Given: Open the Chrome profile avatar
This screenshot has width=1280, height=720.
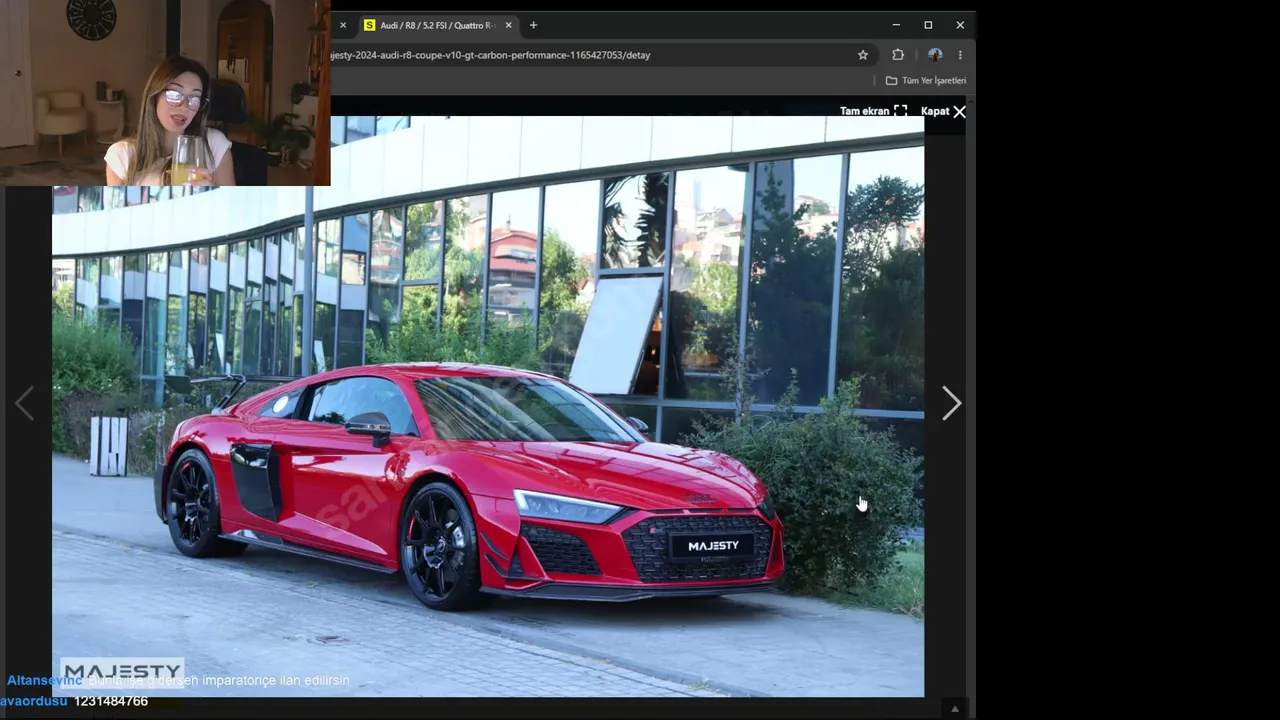Looking at the screenshot, I should (x=935, y=55).
